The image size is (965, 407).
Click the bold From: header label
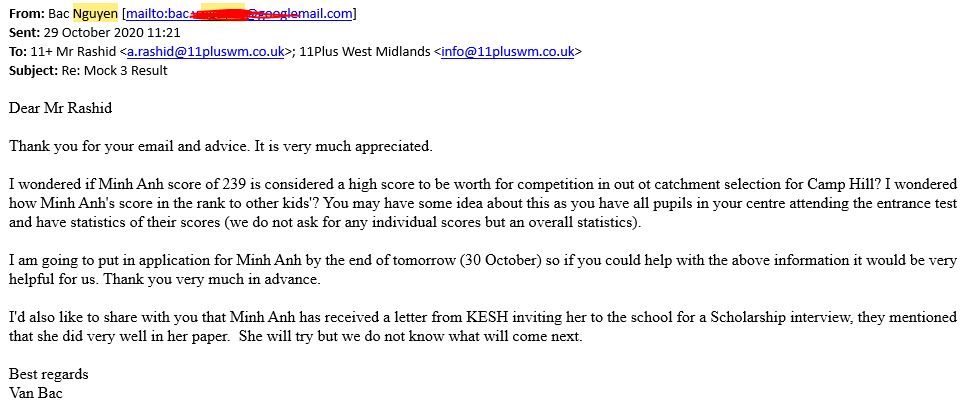pyautogui.click(x=25, y=14)
